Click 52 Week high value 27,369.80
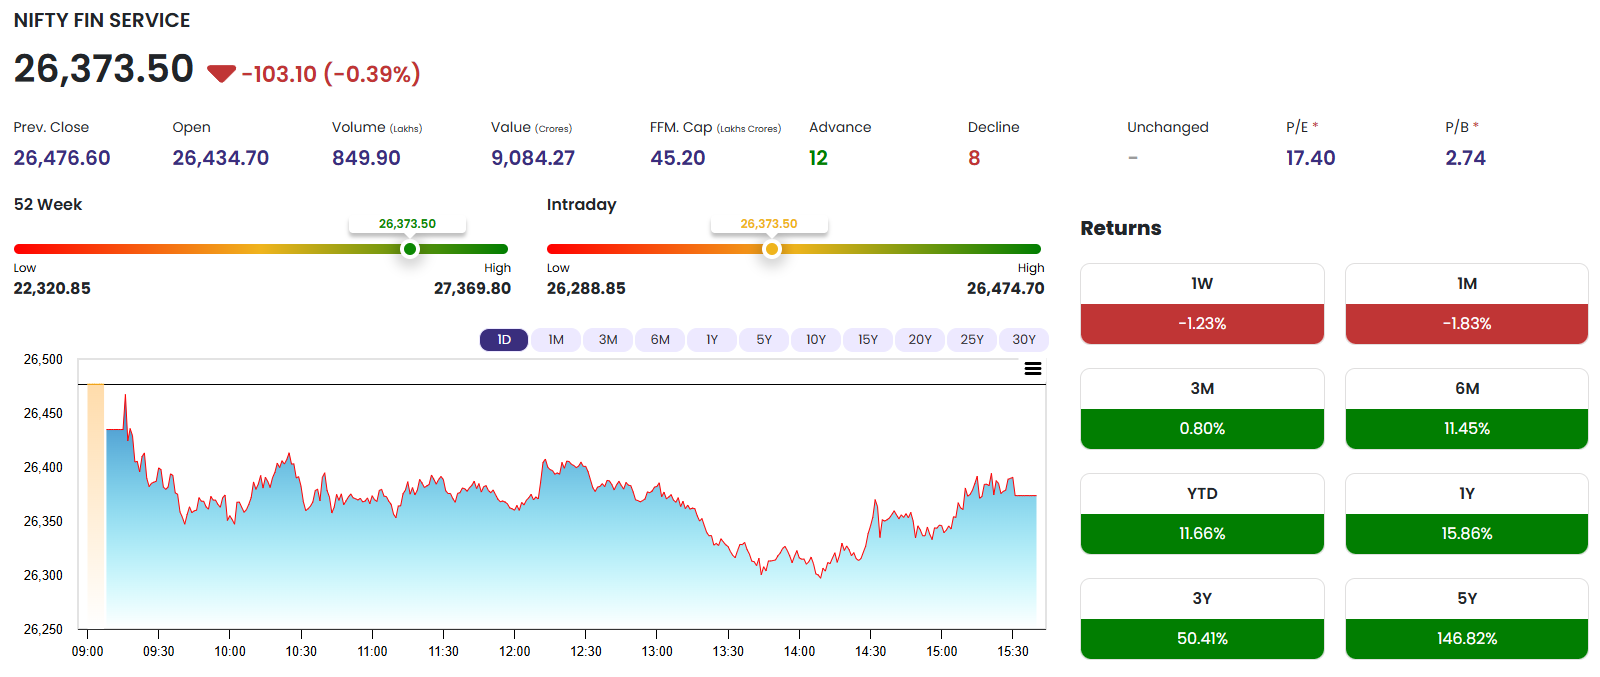 [x=472, y=288]
